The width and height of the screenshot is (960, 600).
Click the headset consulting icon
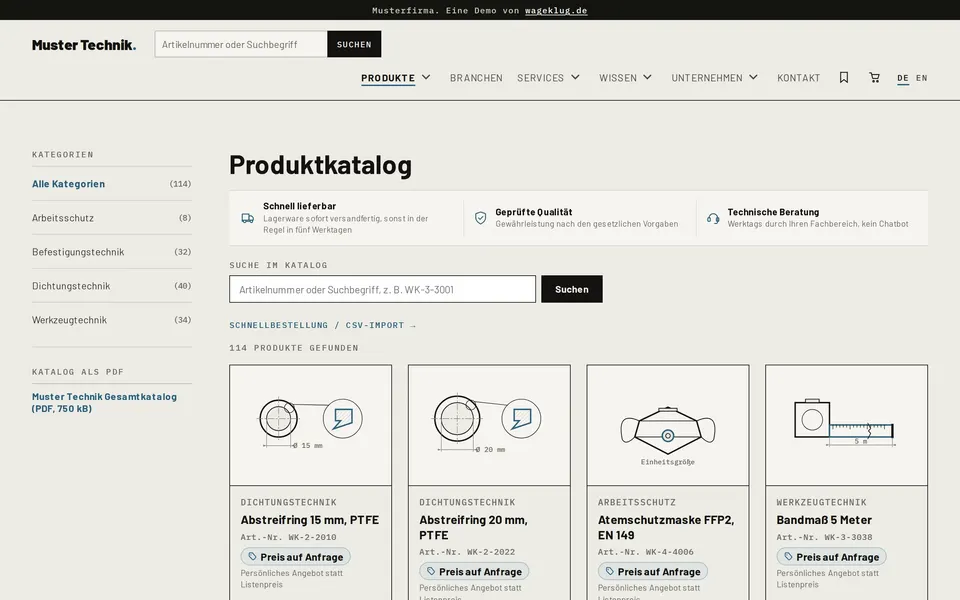coord(713,218)
